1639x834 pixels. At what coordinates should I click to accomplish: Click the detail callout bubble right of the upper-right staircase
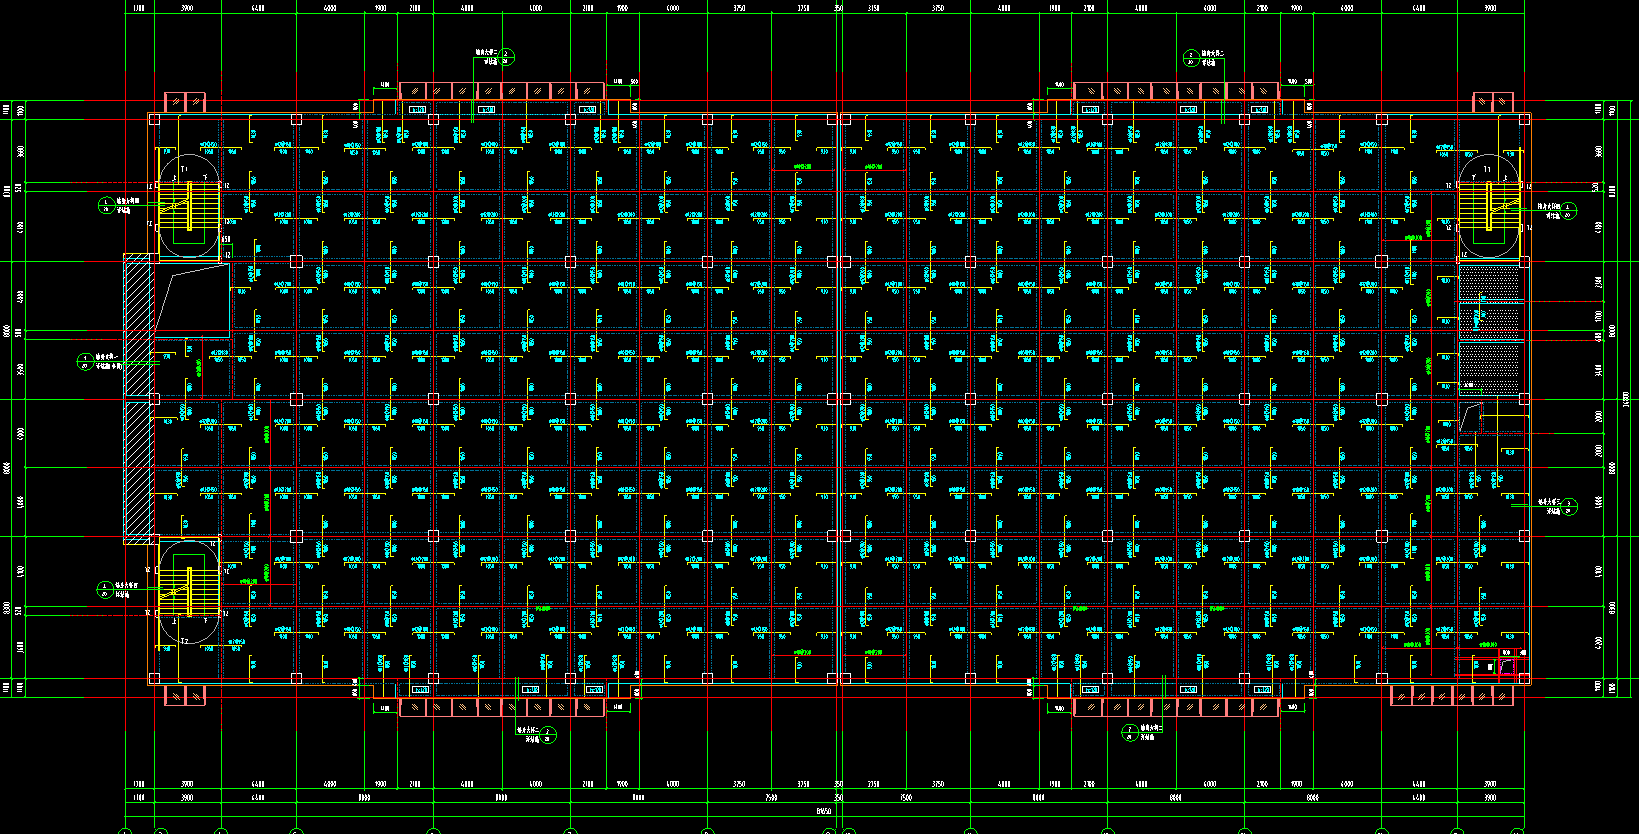[x=1569, y=210]
